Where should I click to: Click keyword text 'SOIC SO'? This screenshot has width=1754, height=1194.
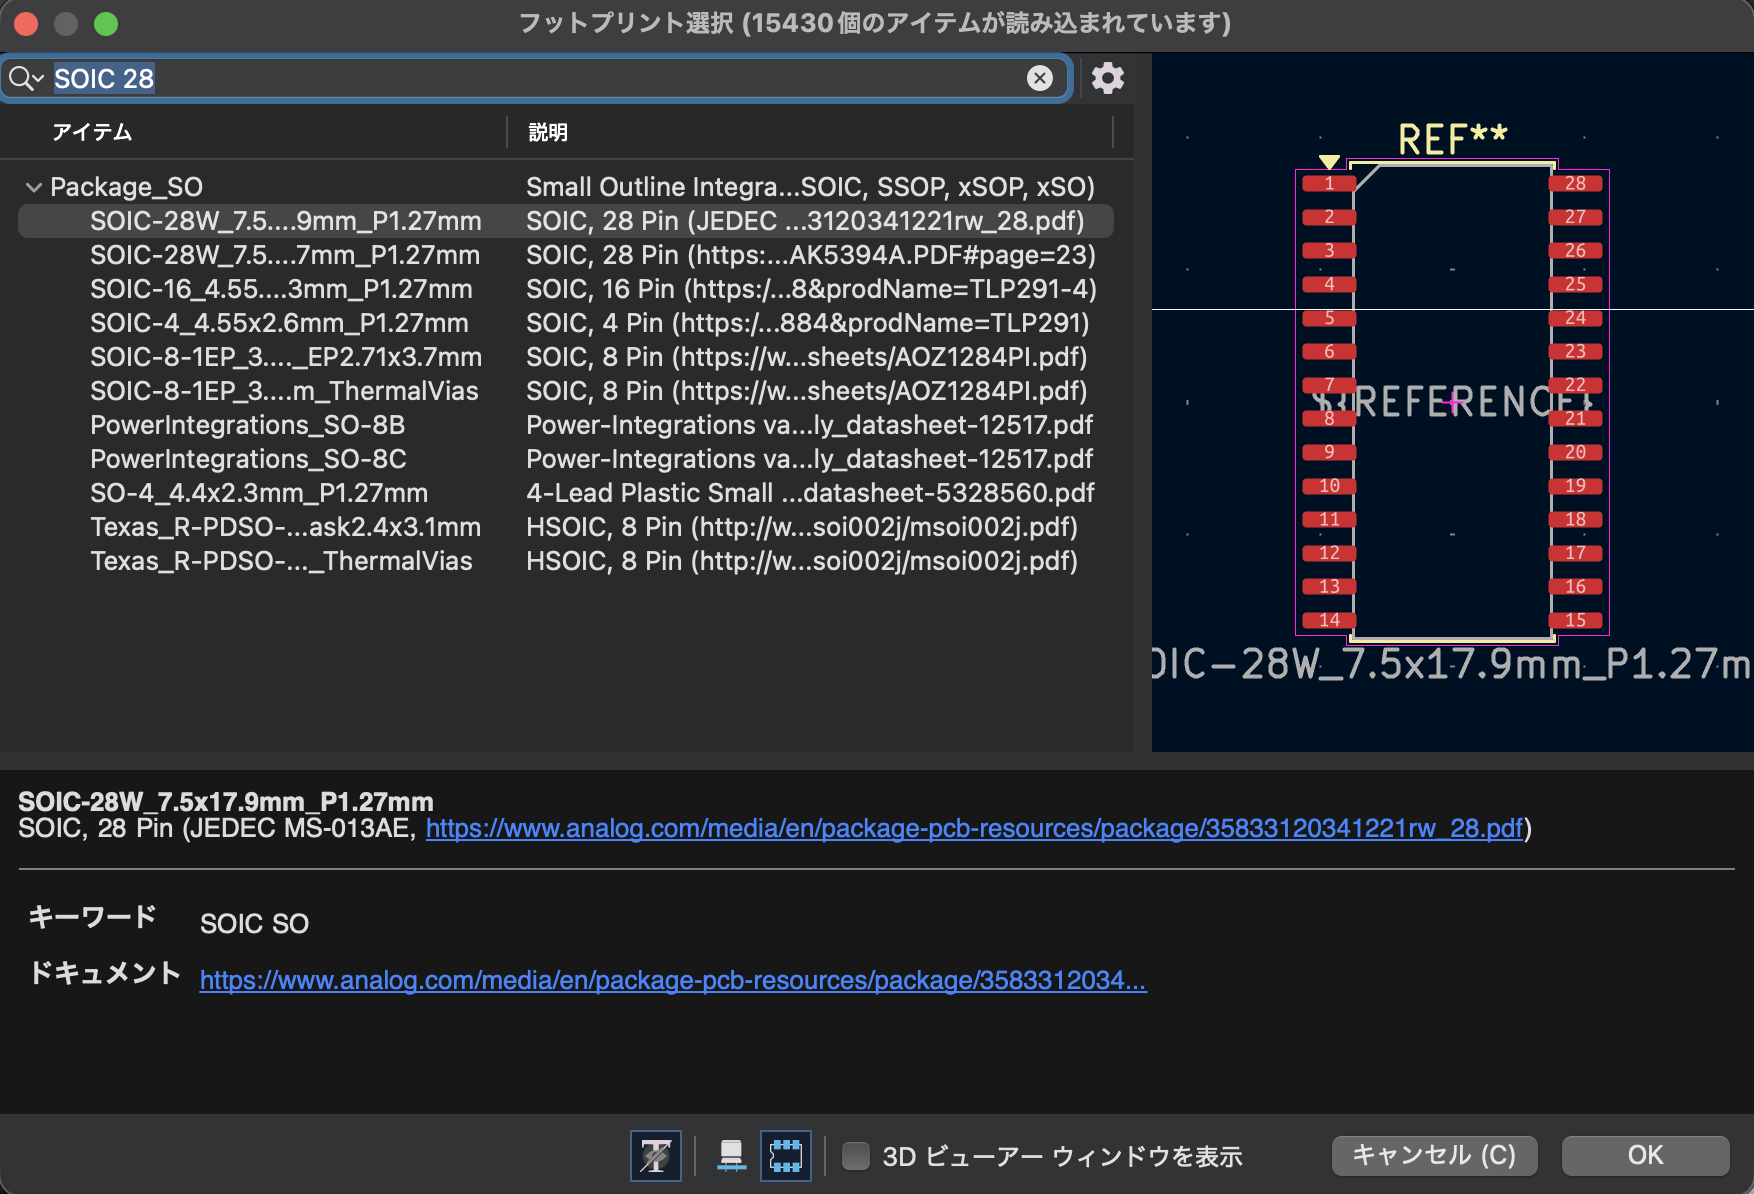click(254, 923)
